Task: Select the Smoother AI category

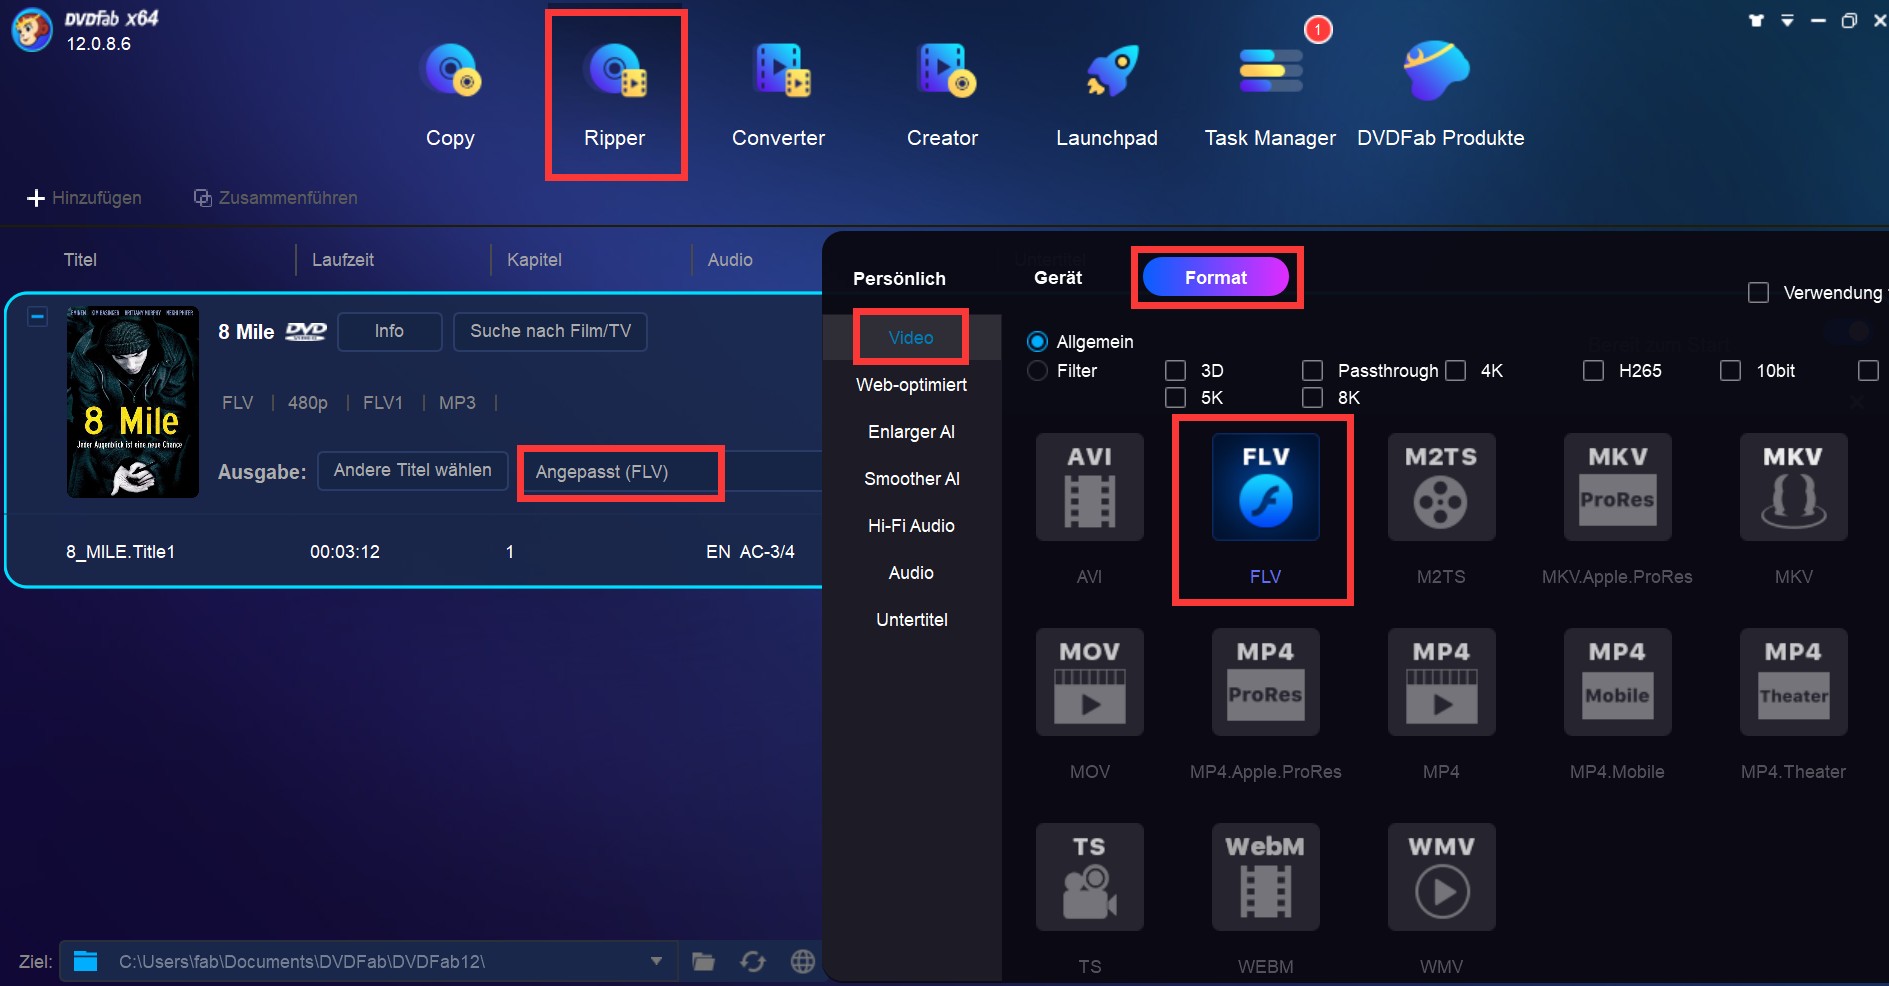Action: [911, 479]
